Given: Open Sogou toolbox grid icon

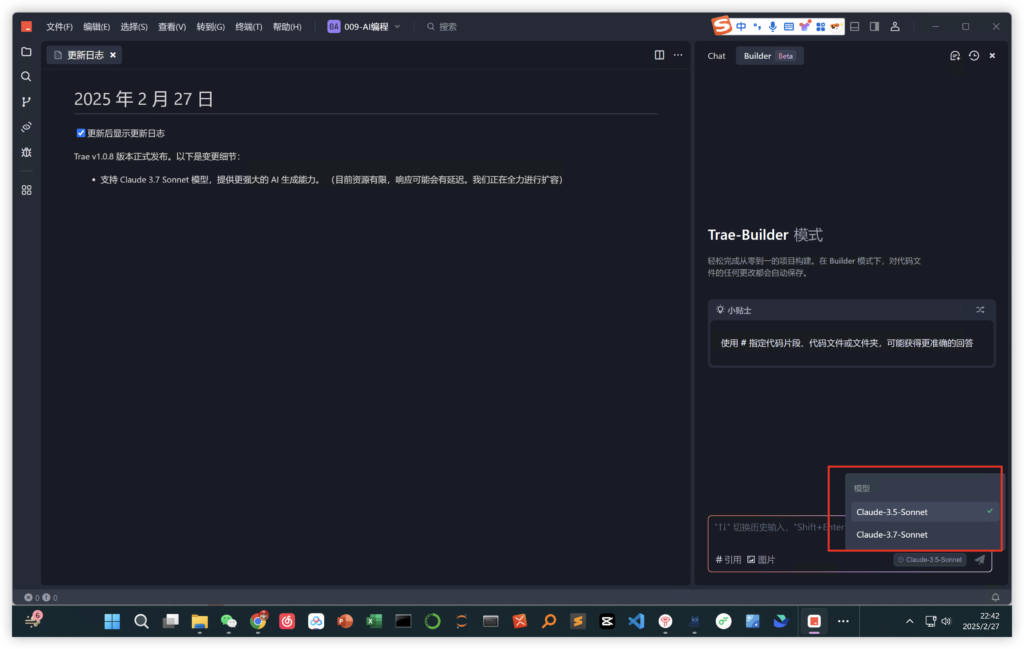Looking at the screenshot, I should [x=820, y=26].
